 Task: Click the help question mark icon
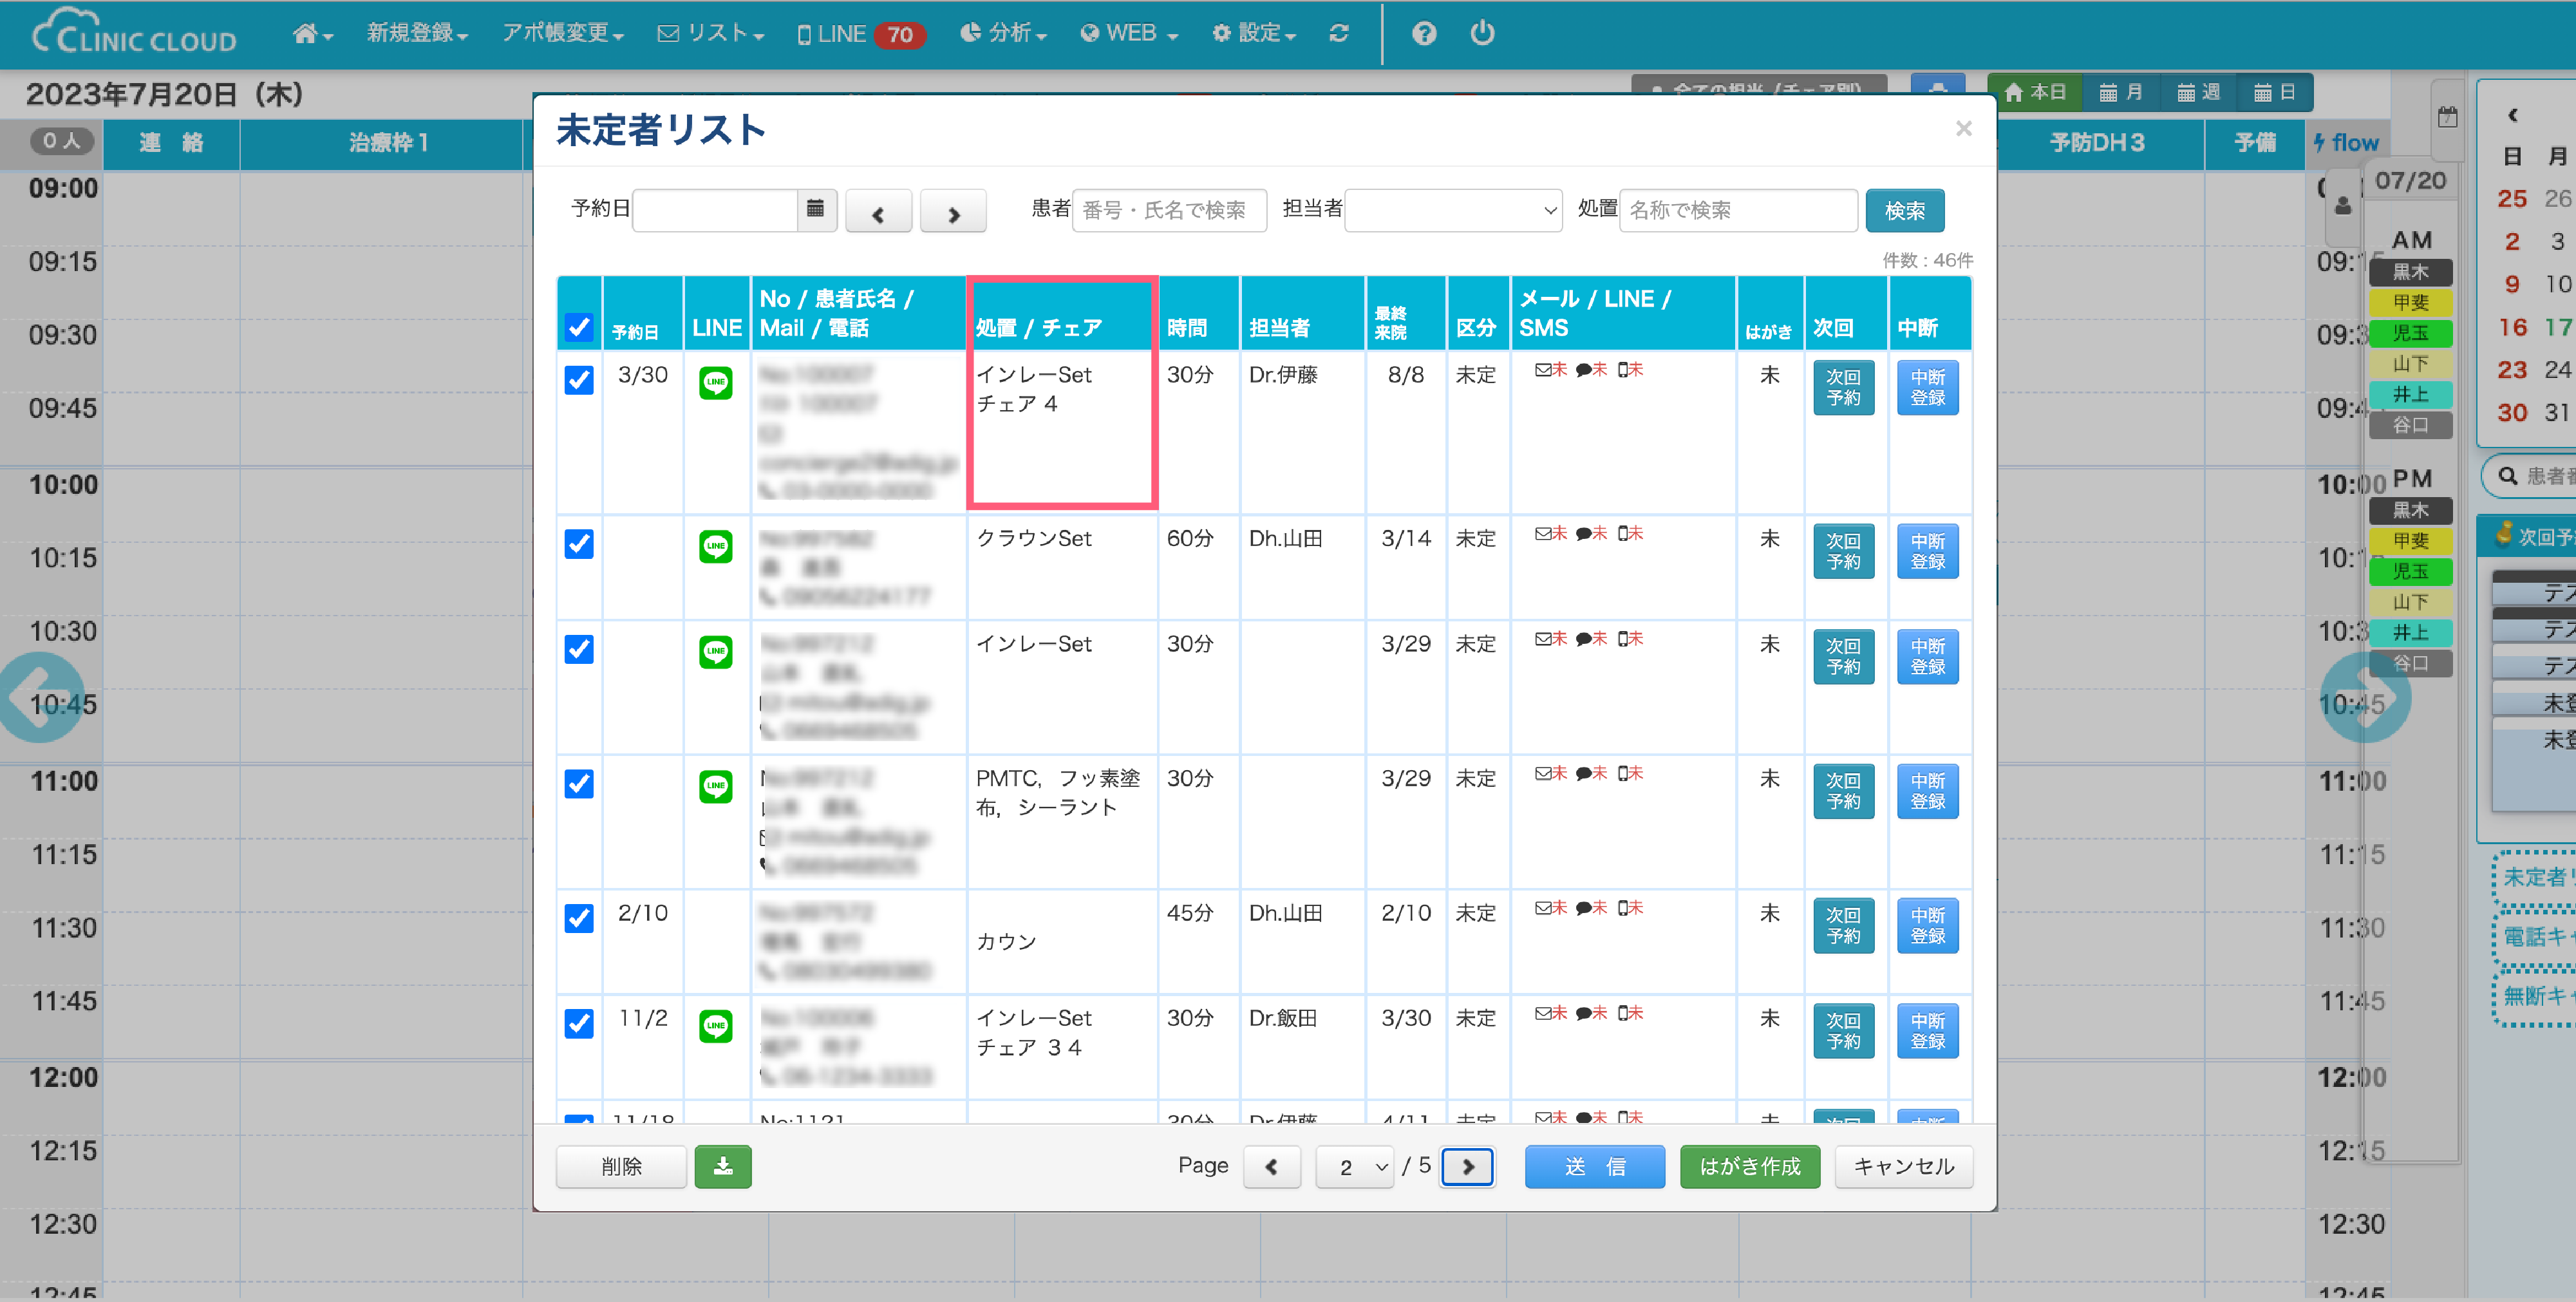click(x=1424, y=33)
